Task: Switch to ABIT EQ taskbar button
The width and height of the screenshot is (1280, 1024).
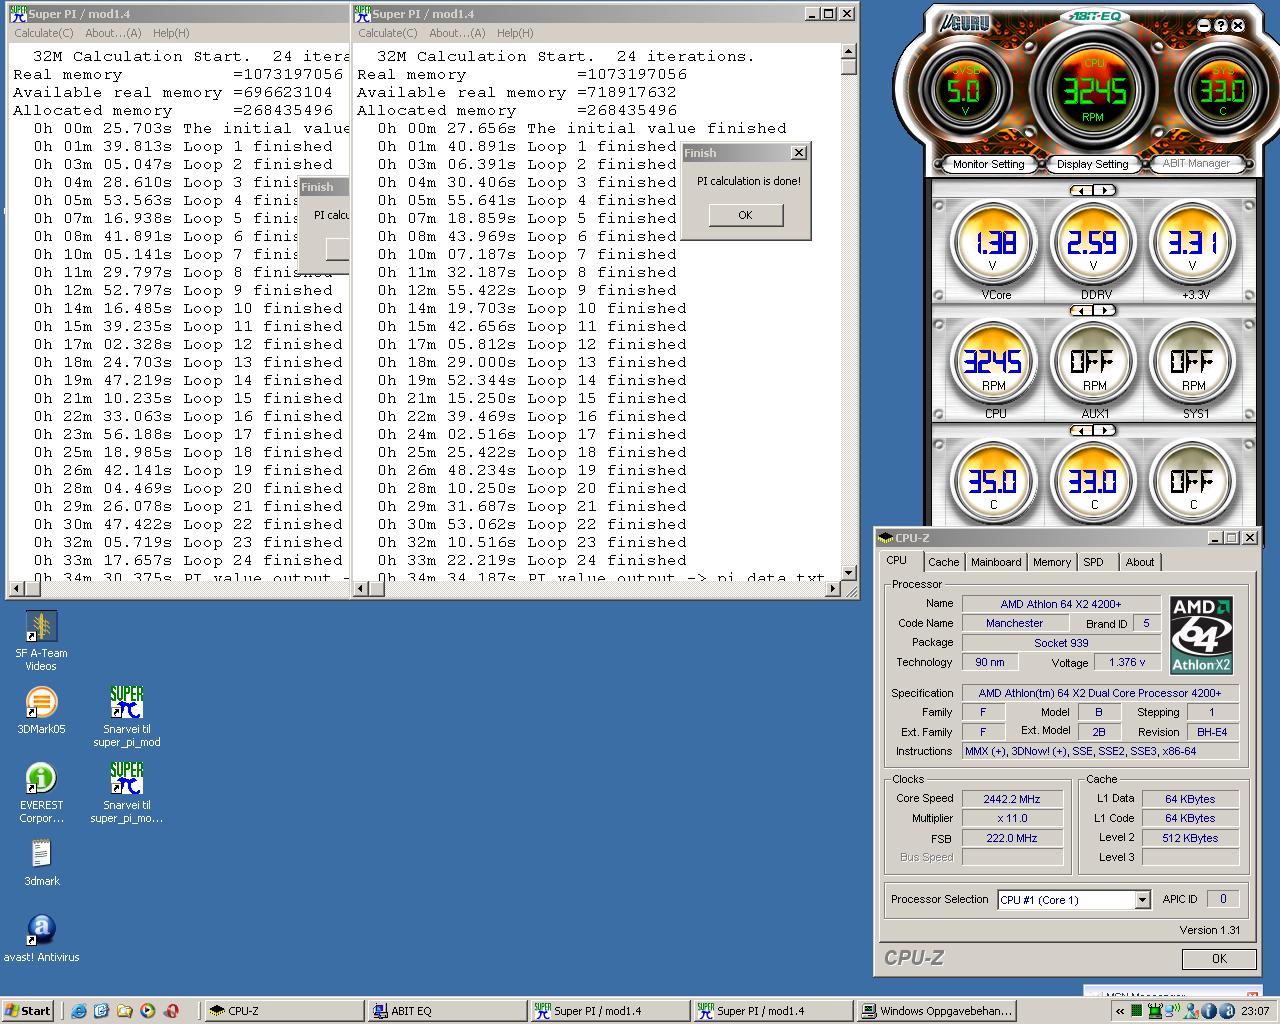Action: point(447,1011)
